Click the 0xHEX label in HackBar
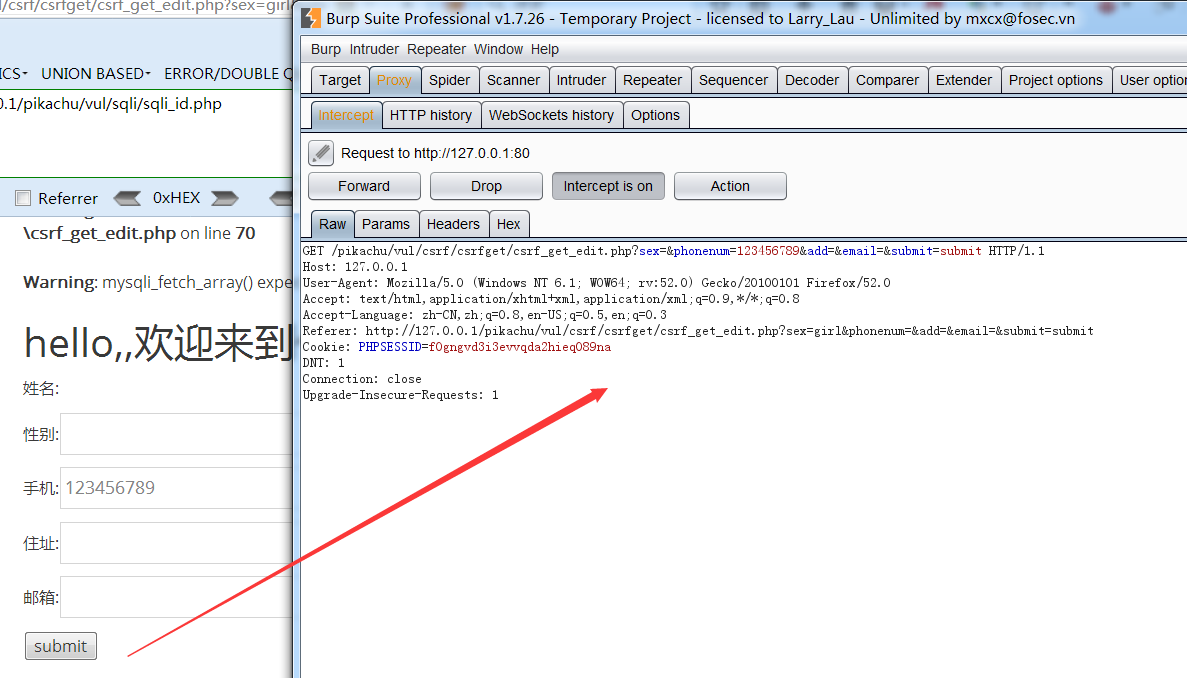1187x678 pixels. coord(176,198)
